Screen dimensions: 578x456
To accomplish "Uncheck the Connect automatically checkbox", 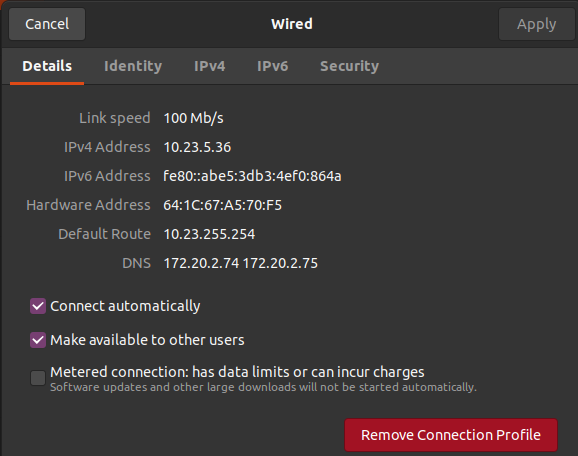I will tap(38, 306).
